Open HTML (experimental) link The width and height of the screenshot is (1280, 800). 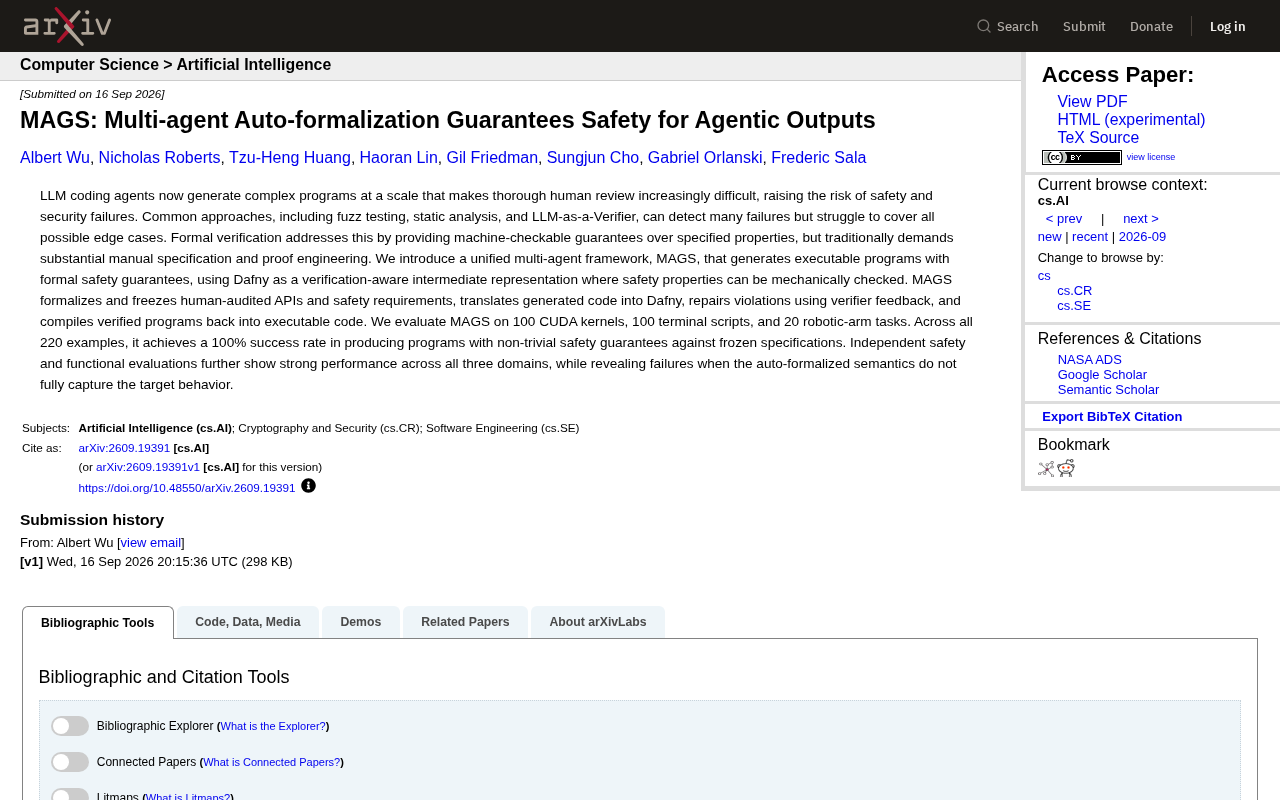pyautogui.click(x=1131, y=120)
